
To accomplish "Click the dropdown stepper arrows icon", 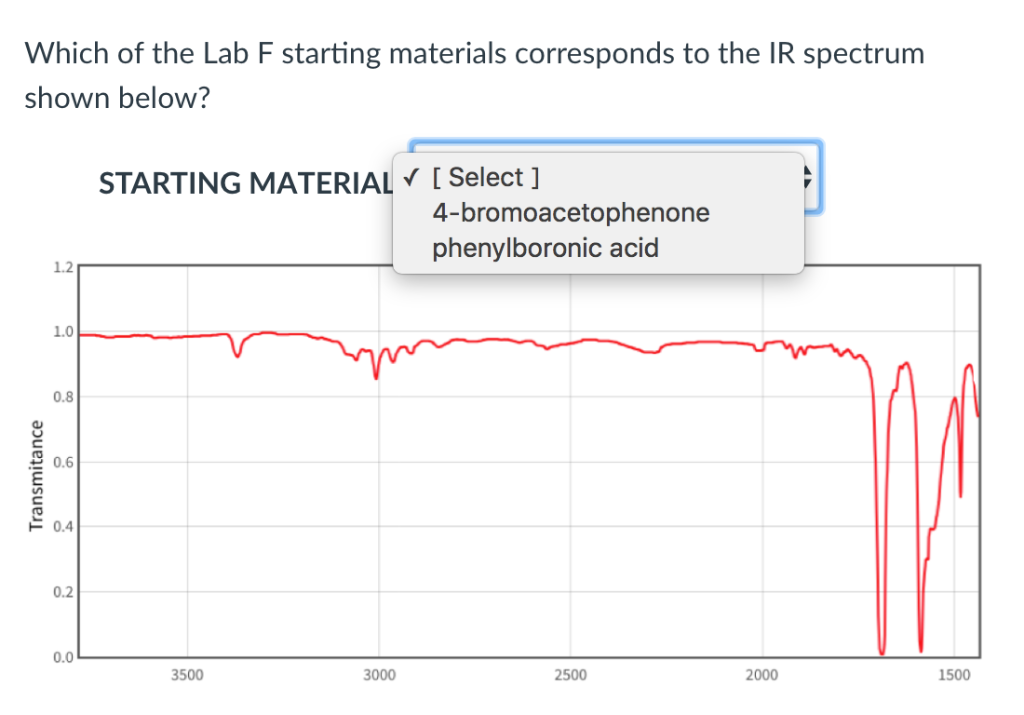I will (806, 178).
